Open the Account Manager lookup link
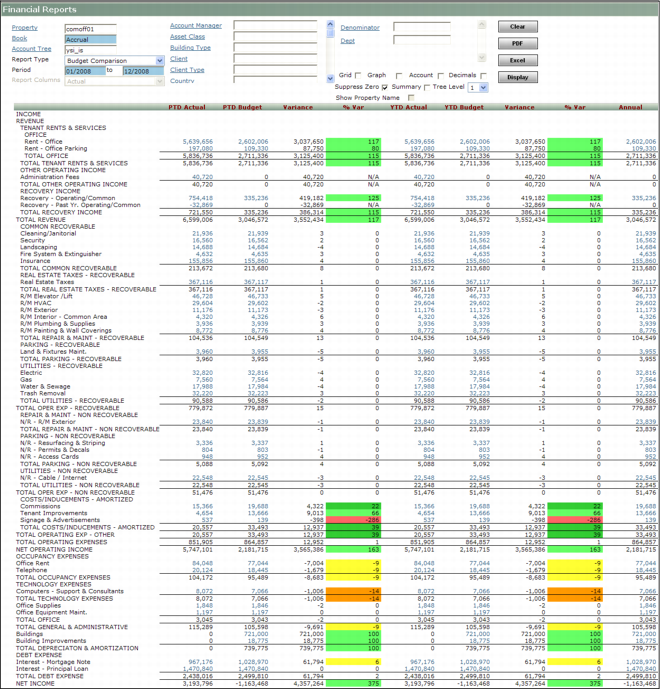This screenshot has height=689, width=660. click(x=196, y=25)
